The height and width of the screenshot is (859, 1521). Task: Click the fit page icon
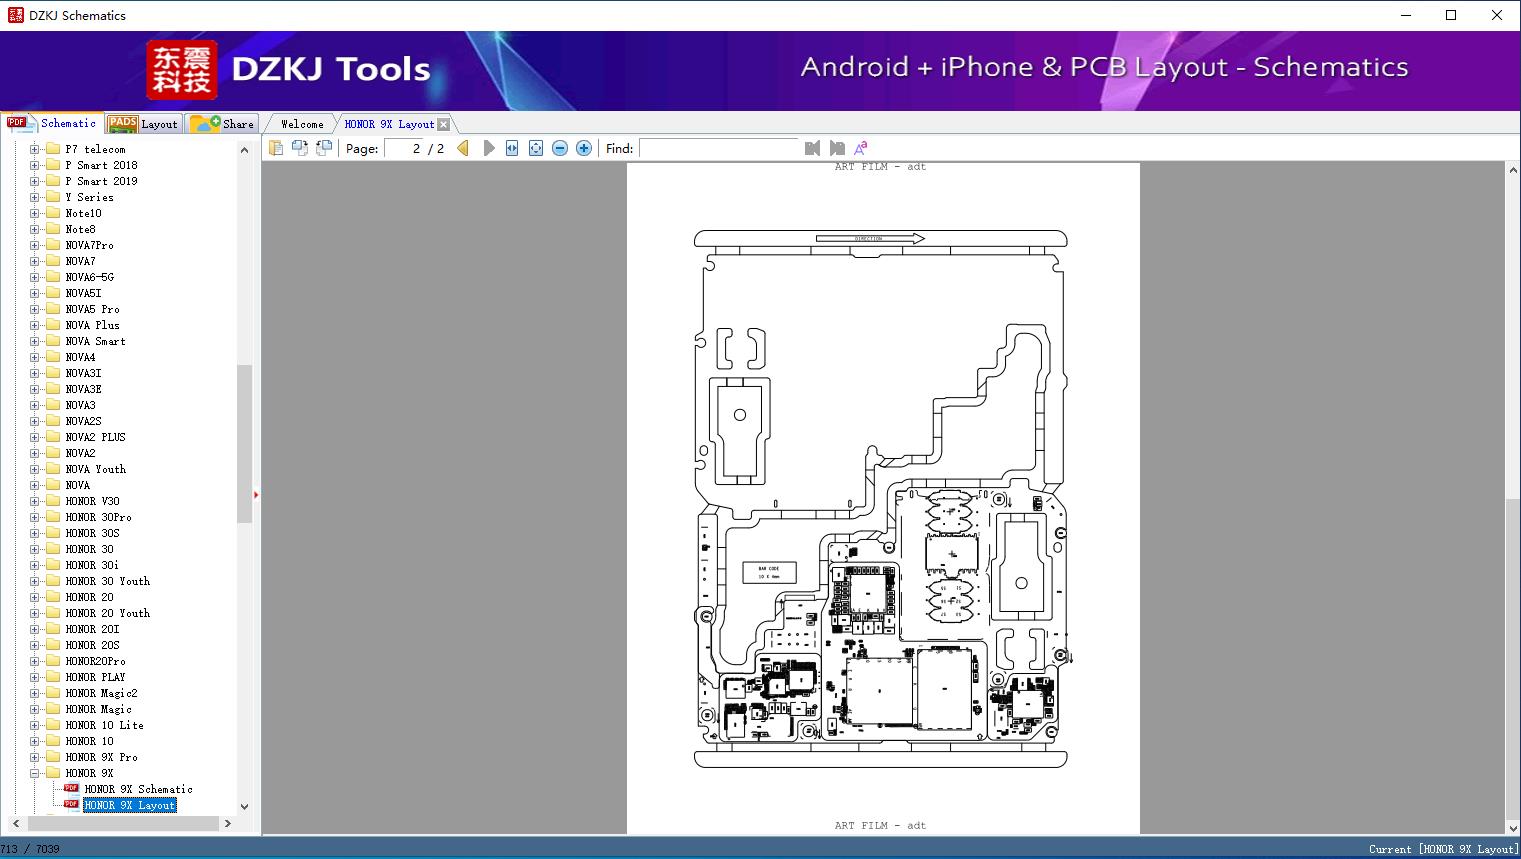[536, 148]
